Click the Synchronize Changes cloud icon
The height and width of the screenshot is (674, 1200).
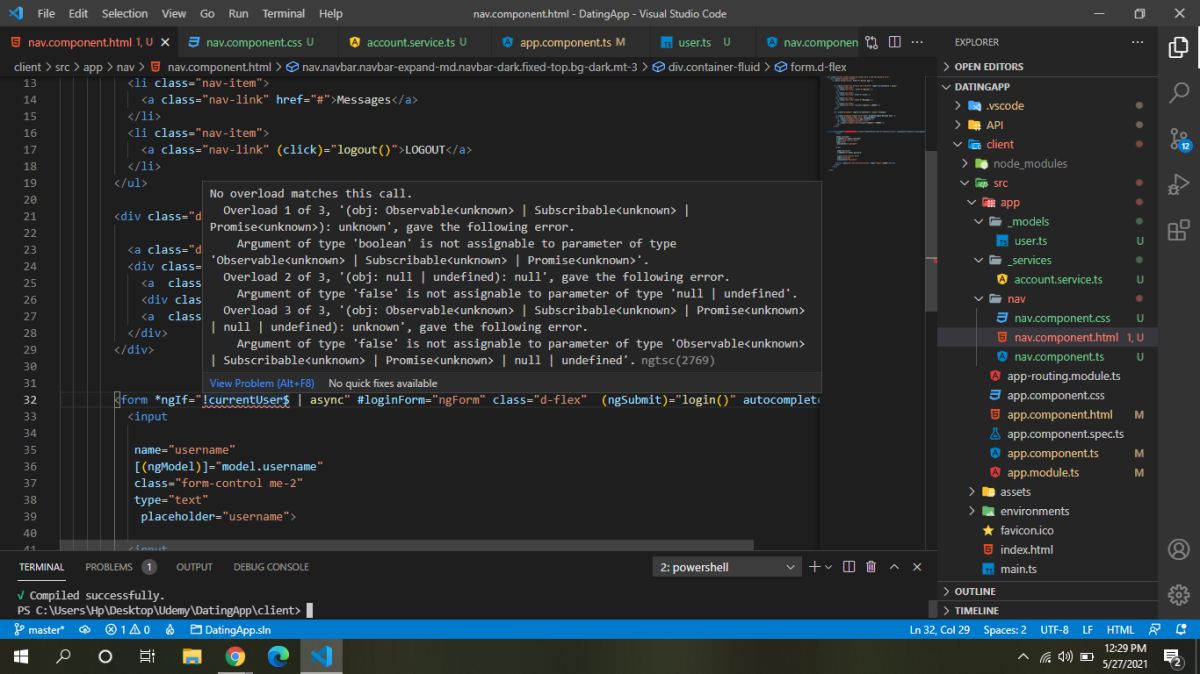[x=85, y=630]
